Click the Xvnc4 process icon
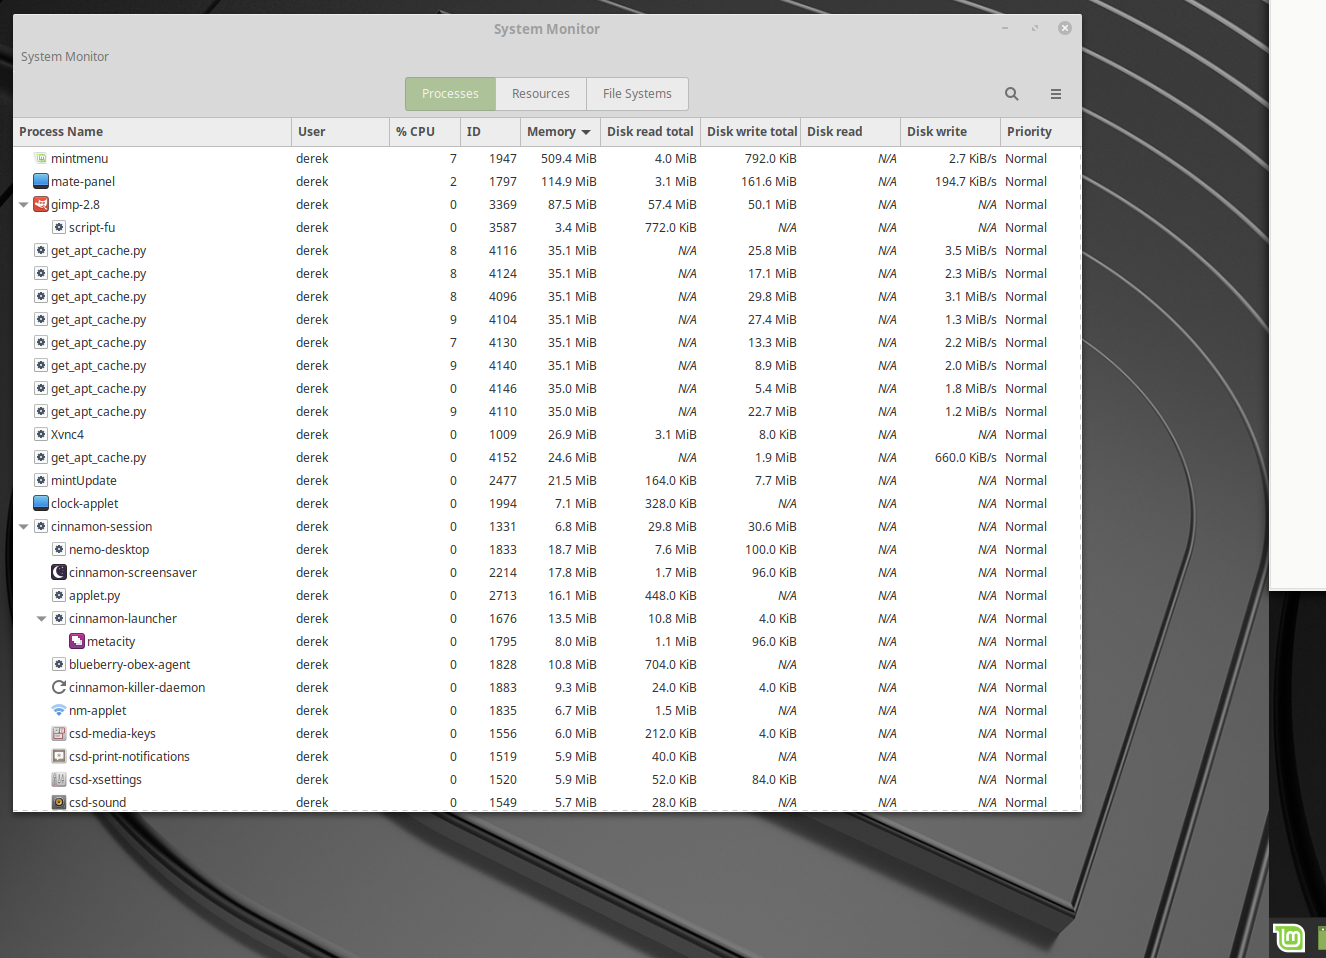 click(41, 434)
